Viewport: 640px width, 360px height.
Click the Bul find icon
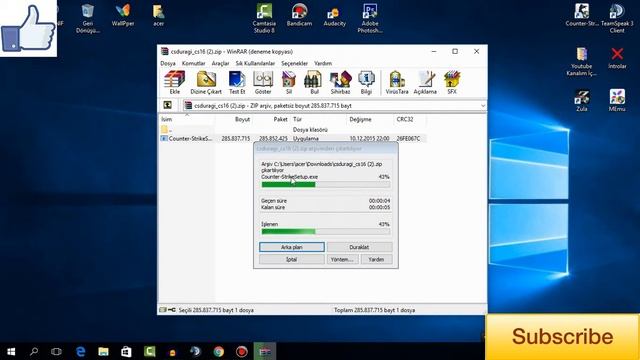(x=313, y=82)
